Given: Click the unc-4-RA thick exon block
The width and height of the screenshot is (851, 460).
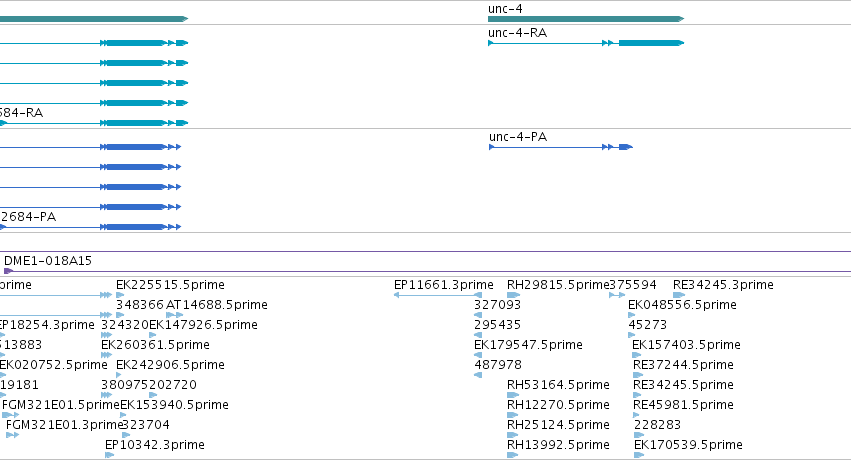Looking at the screenshot, I should tap(651, 43).
